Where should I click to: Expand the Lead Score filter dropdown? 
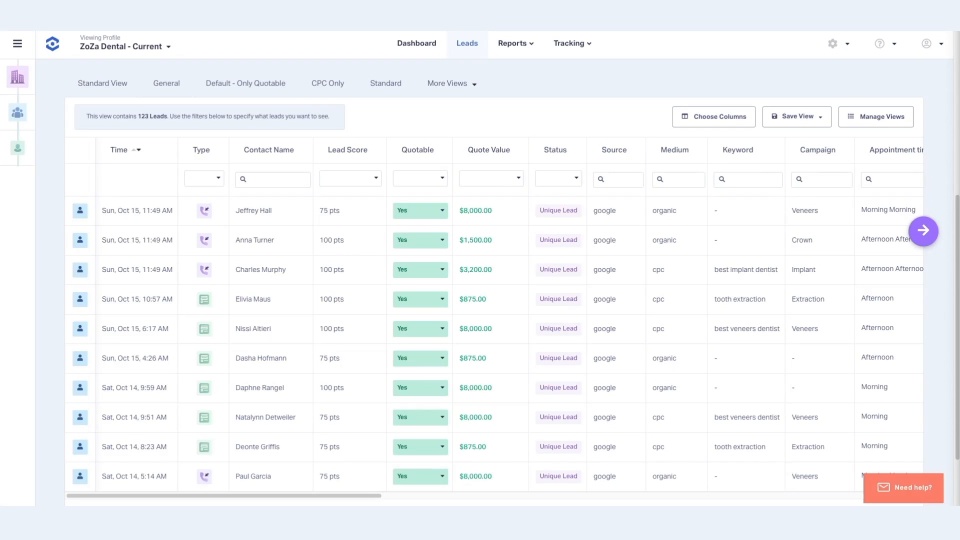(350, 179)
